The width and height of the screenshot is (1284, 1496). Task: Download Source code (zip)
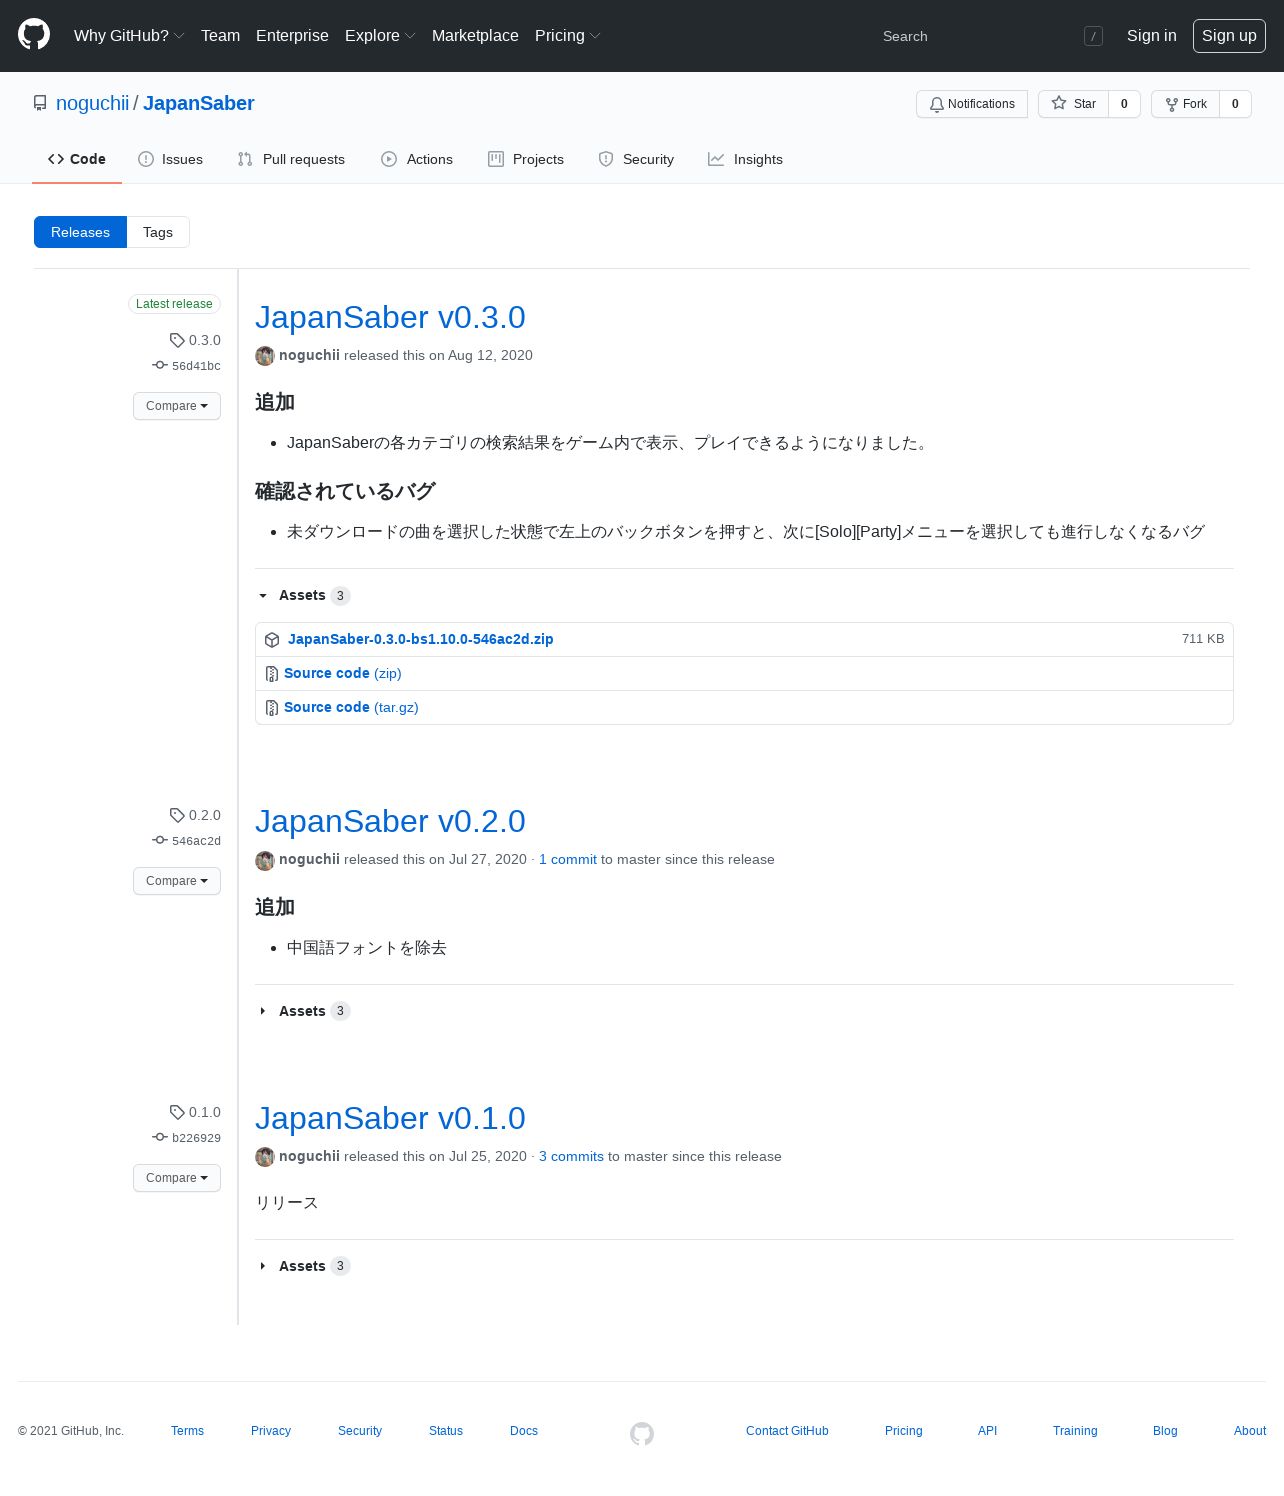tap(342, 673)
